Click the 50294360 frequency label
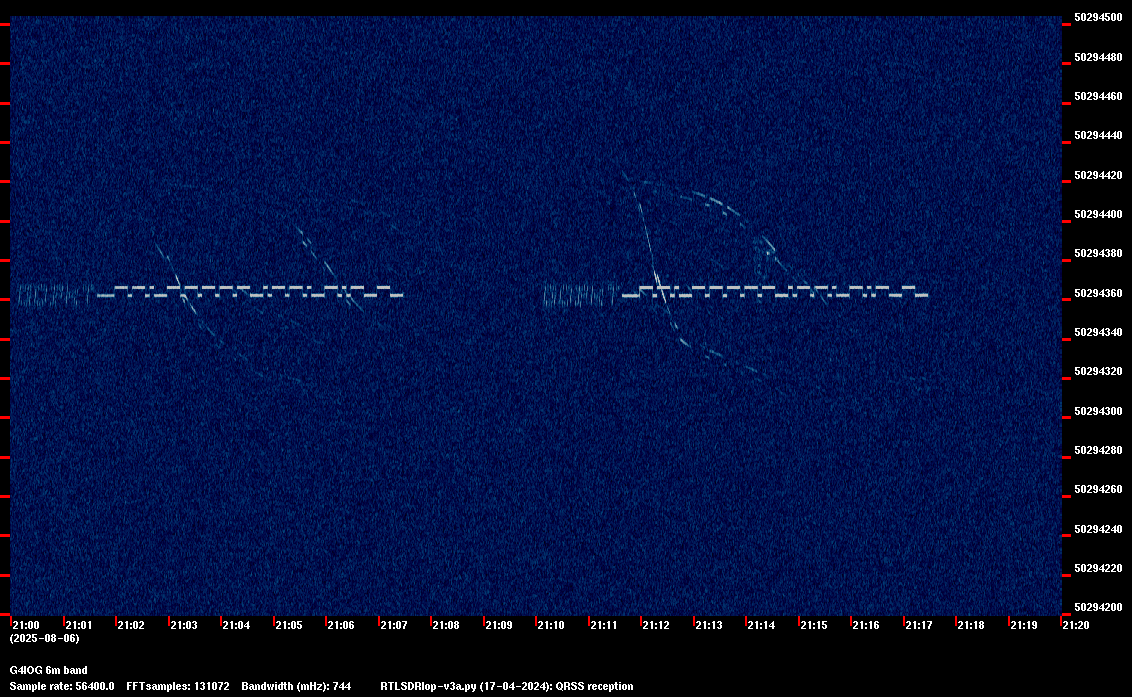 point(1098,293)
